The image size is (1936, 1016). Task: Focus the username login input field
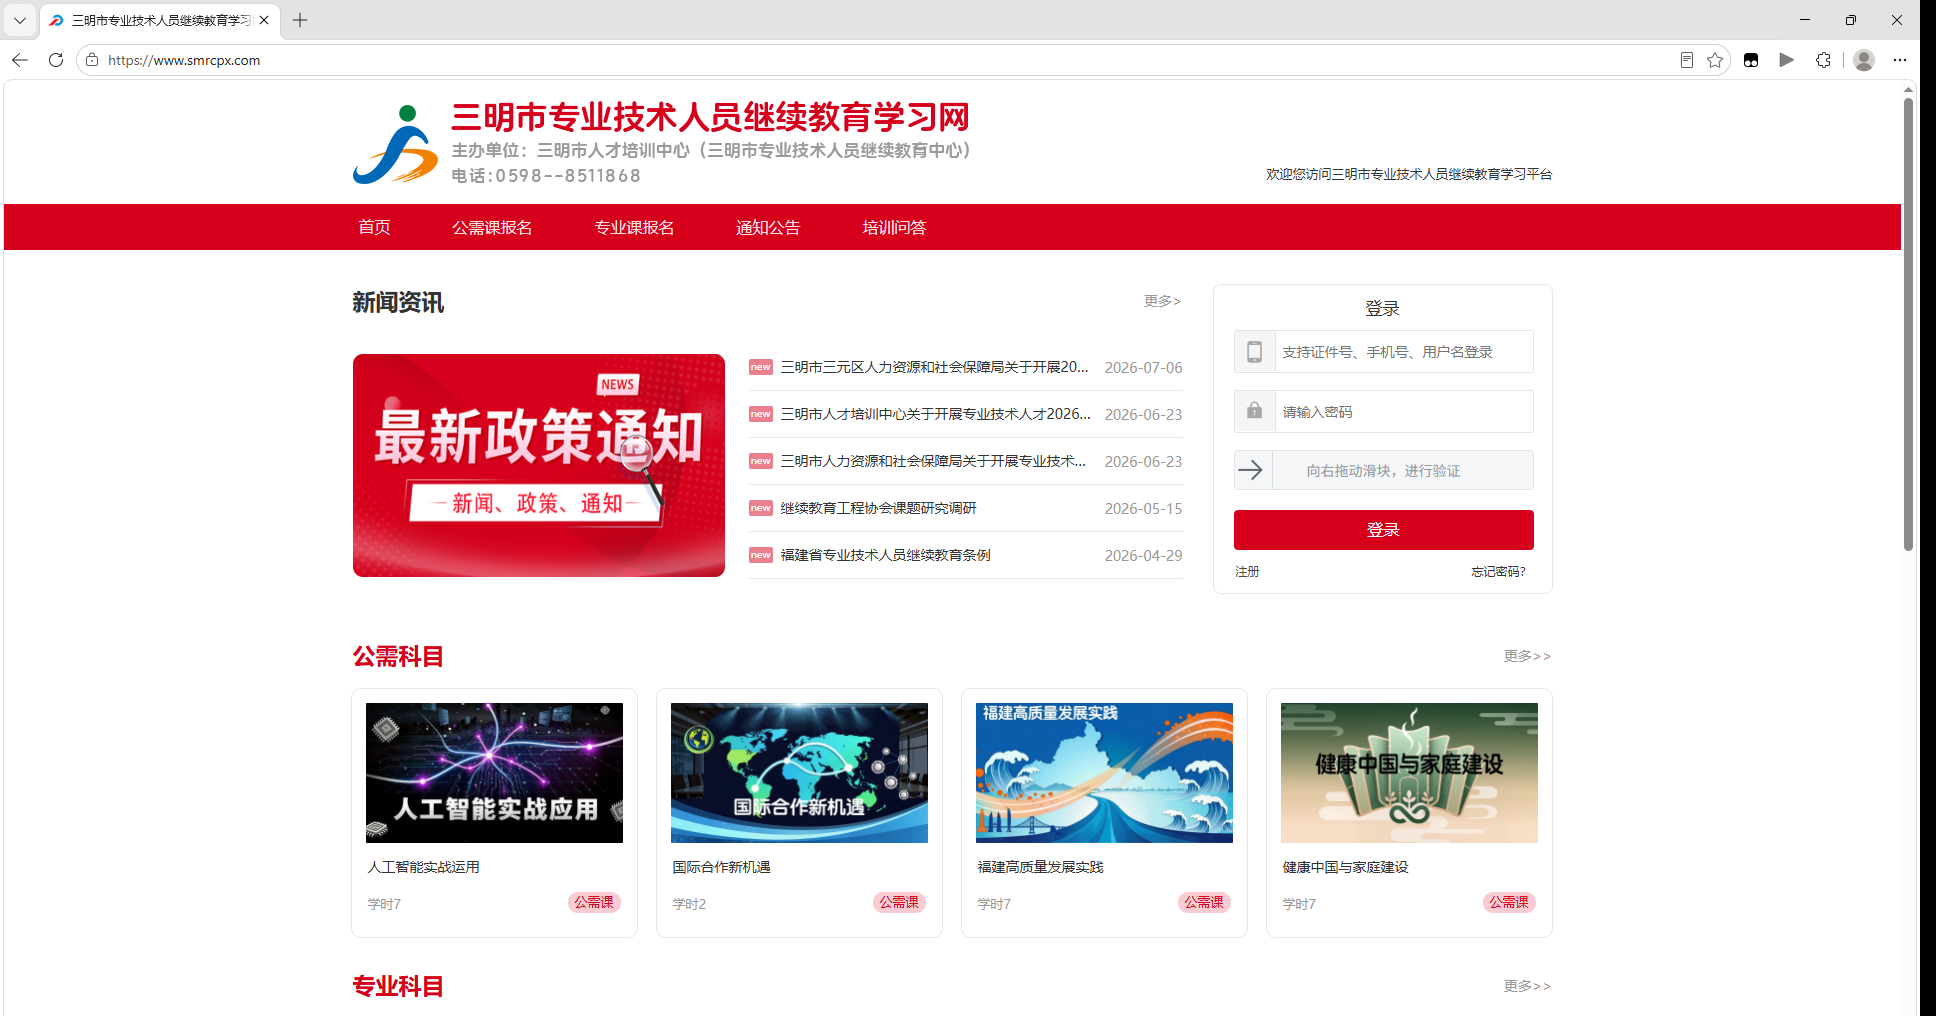(1403, 352)
